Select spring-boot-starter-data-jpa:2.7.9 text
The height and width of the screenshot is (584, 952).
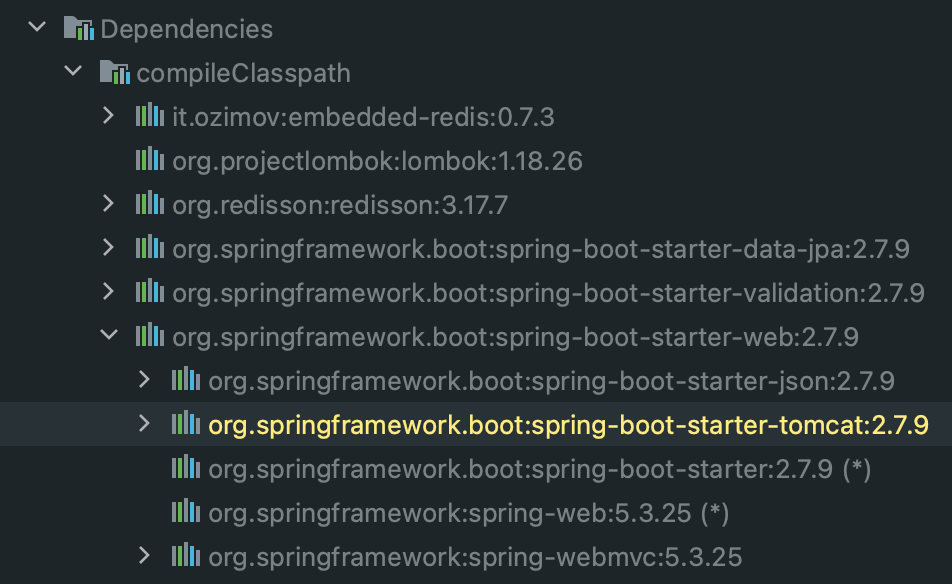pyautogui.click(x=541, y=250)
